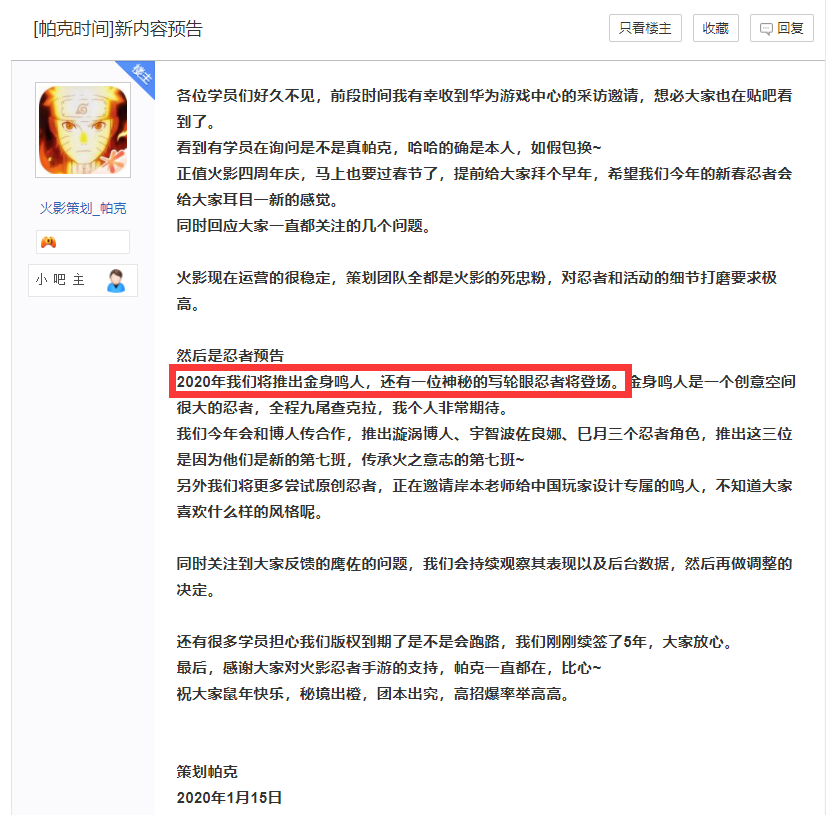The height and width of the screenshot is (815, 826).
Task: Click the paragraph about 博人传合作
Action: click(x=484, y=446)
